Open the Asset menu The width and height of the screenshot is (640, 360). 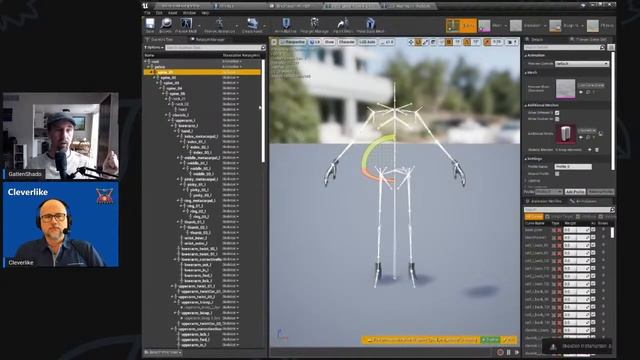(x=173, y=13)
